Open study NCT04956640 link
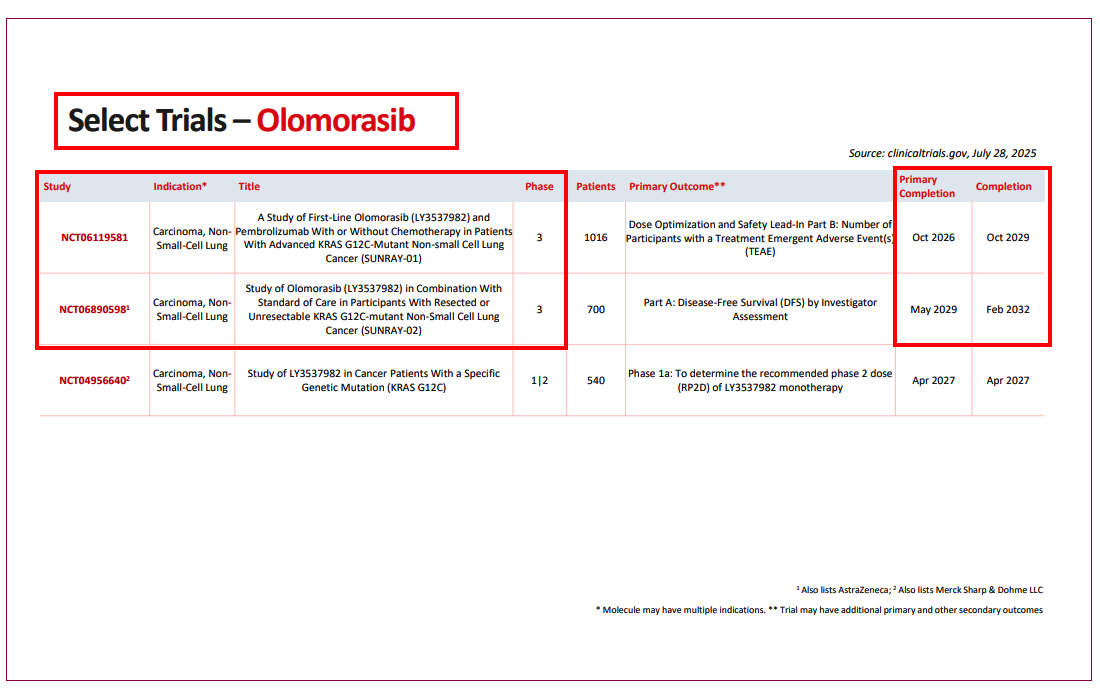This screenshot has width=1100, height=700. point(94,381)
